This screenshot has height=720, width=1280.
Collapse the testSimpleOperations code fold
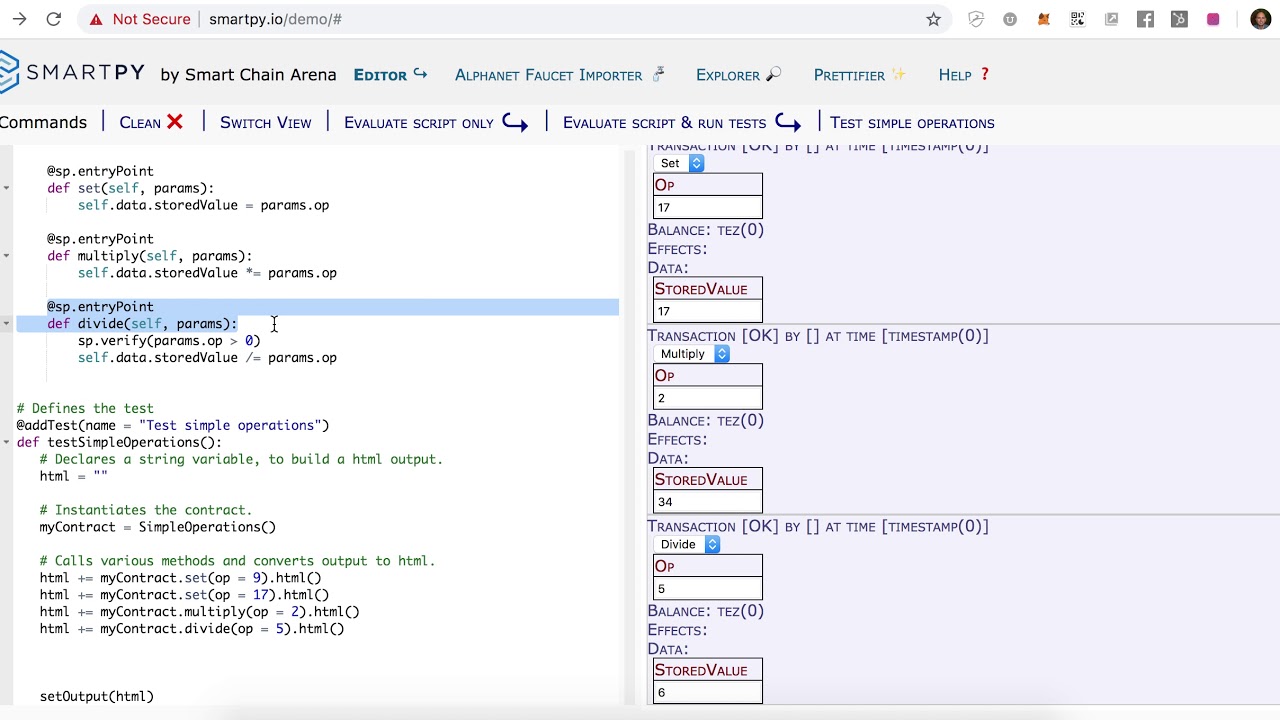6,442
